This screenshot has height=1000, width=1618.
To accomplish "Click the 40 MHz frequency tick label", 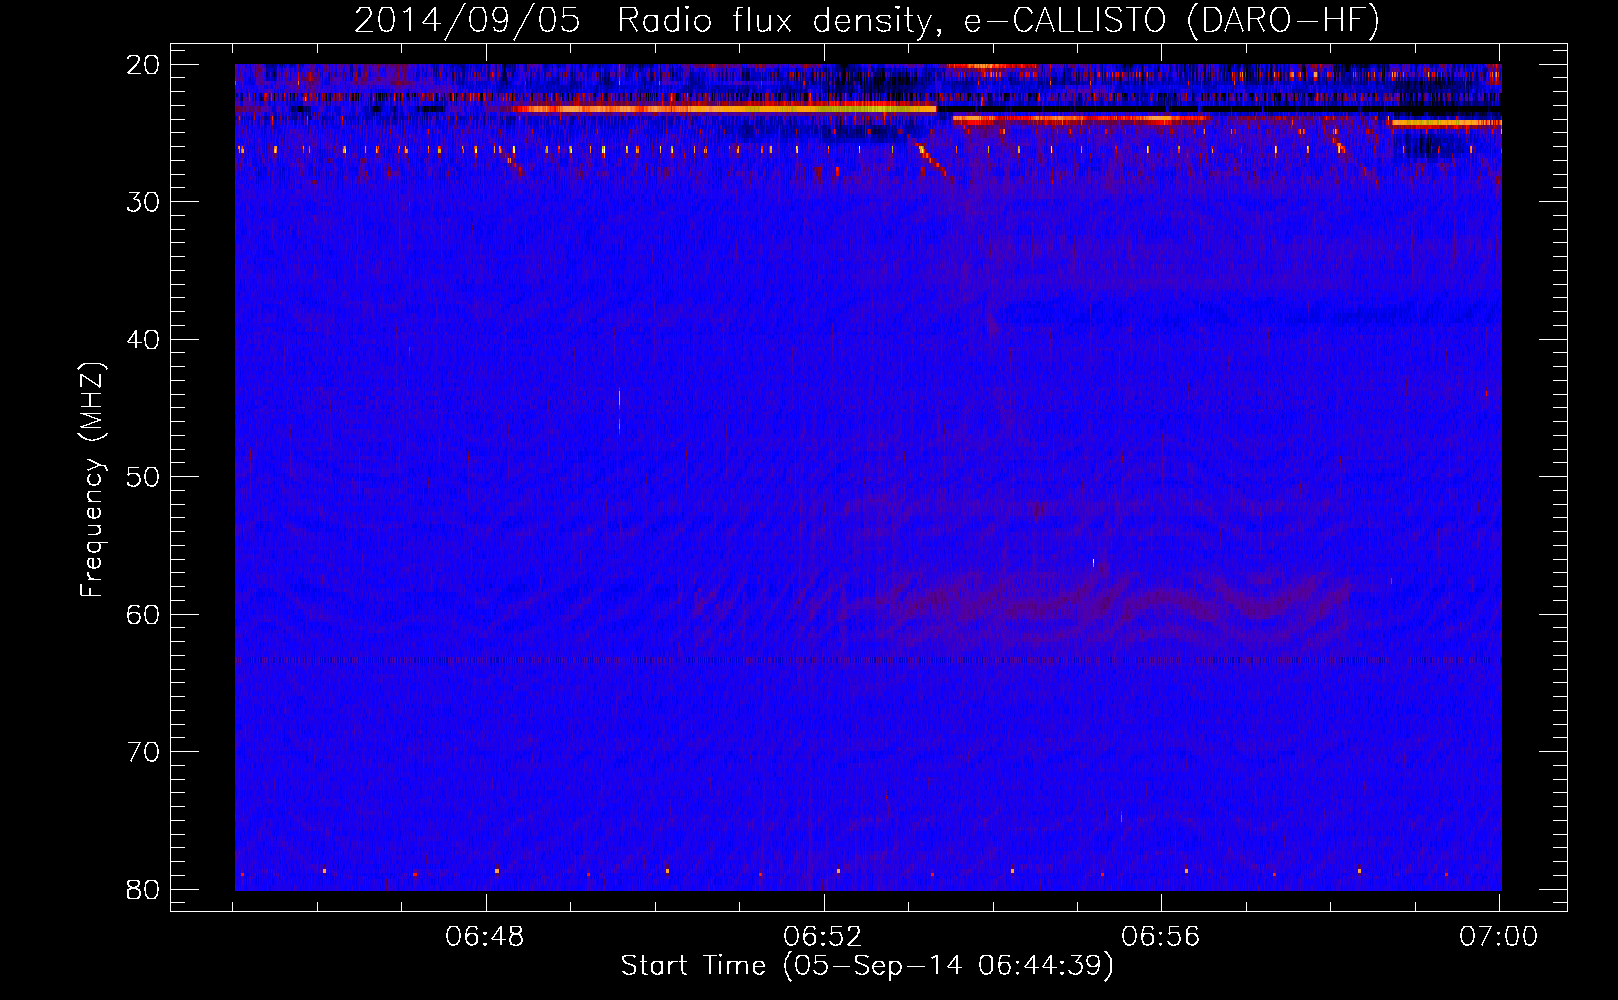I will pos(144,340).
